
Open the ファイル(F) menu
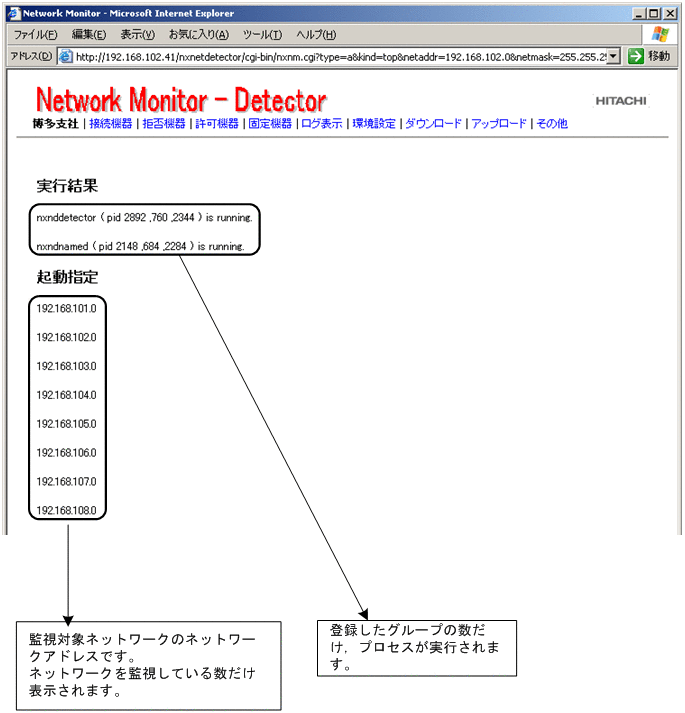pyautogui.click(x=36, y=35)
